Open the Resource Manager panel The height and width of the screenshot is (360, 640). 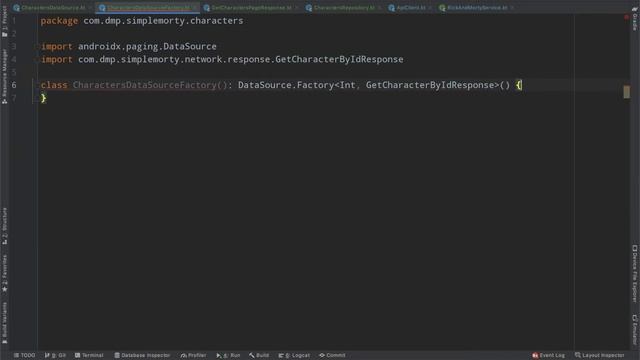4,76
